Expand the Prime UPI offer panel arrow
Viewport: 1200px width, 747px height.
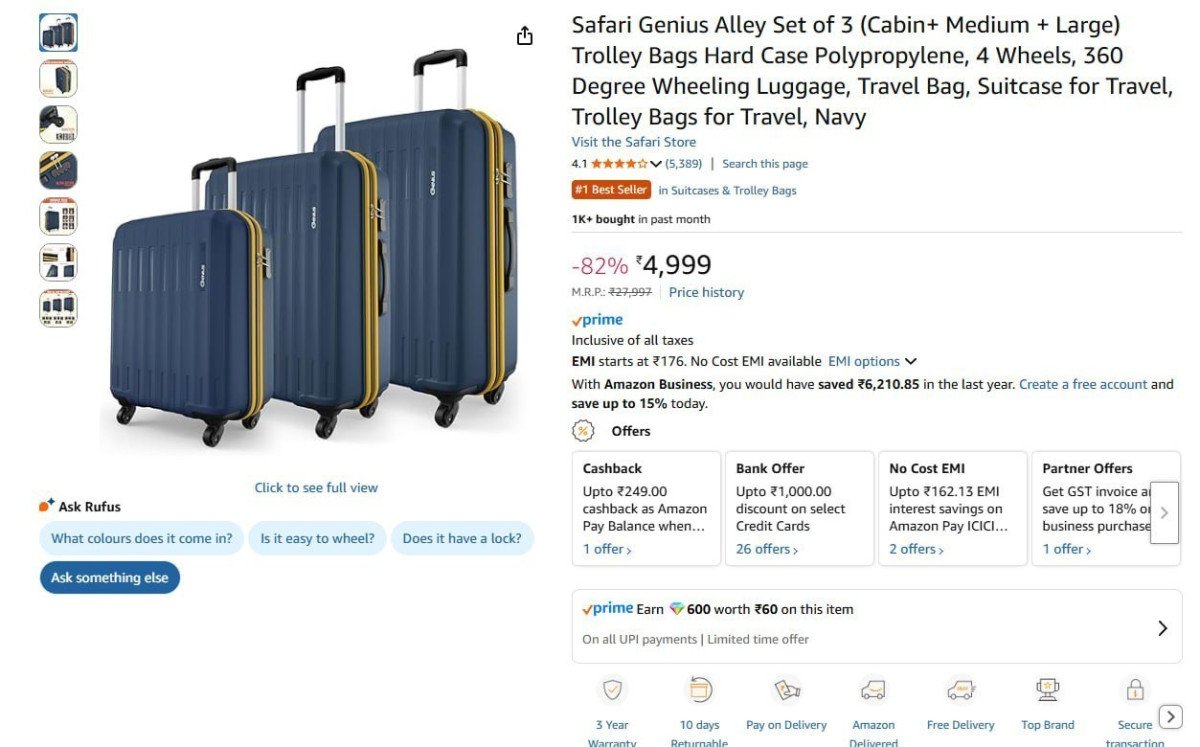tap(1162, 627)
